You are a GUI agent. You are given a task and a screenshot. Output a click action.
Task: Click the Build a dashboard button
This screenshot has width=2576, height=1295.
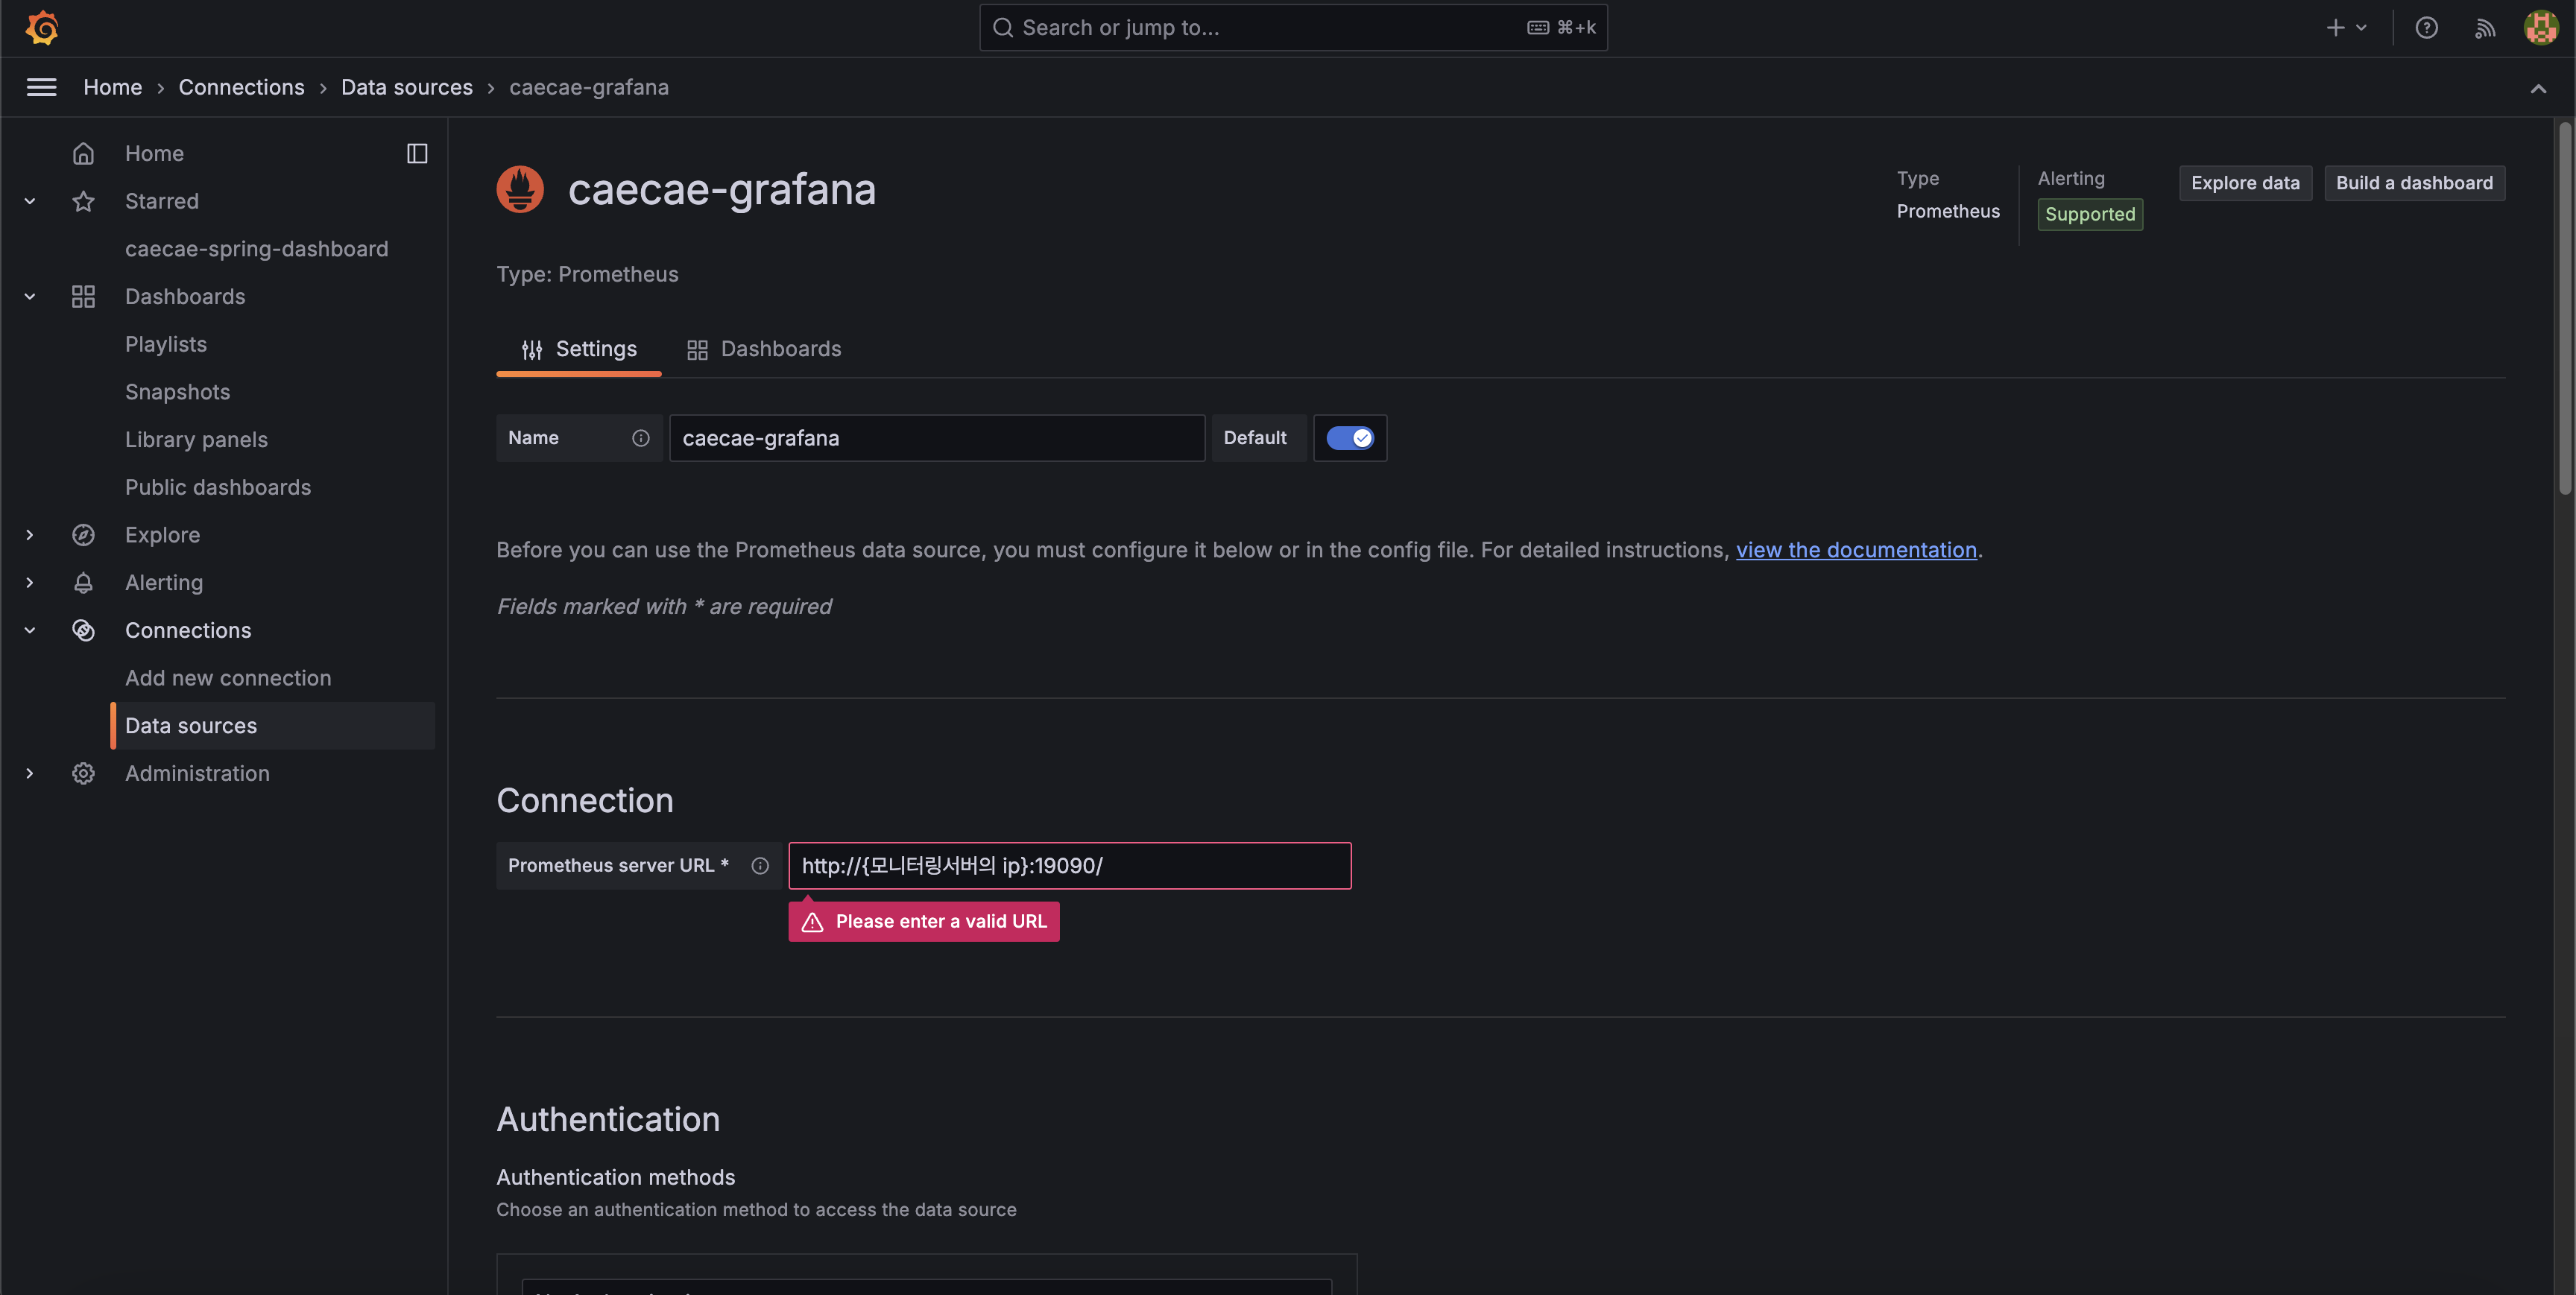[2414, 183]
